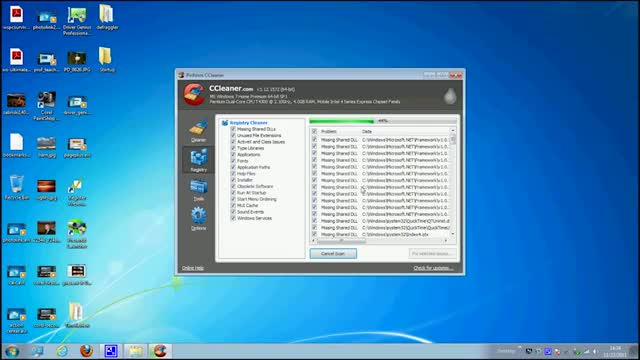Open the Online Help link

[x=193, y=268]
